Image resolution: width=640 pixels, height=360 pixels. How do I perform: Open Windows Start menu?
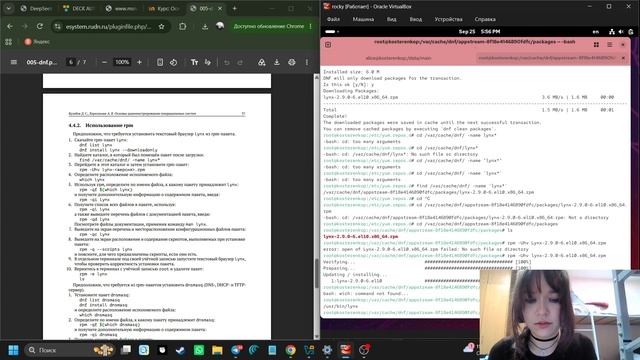(13, 350)
